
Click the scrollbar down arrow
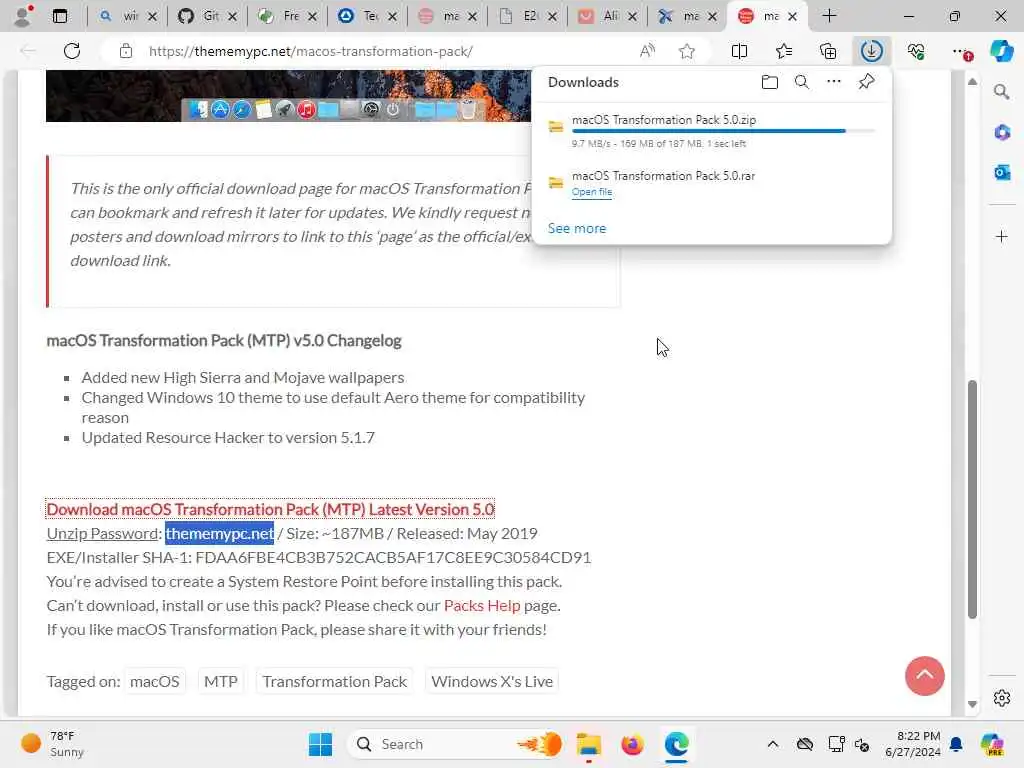(972, 704)
